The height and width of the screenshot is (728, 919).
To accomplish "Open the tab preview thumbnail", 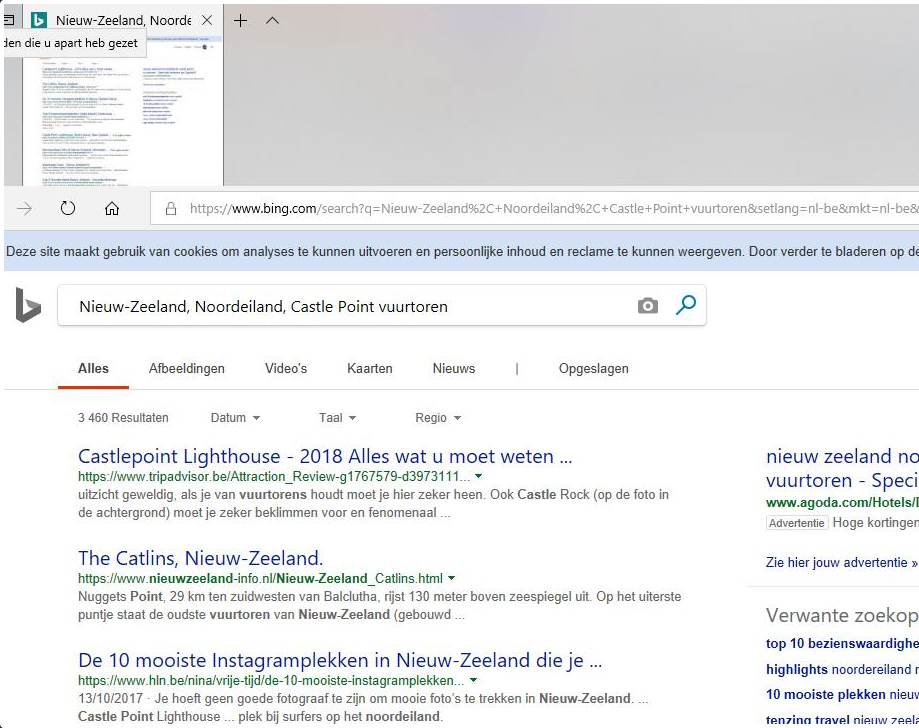I will click(122, 111).
